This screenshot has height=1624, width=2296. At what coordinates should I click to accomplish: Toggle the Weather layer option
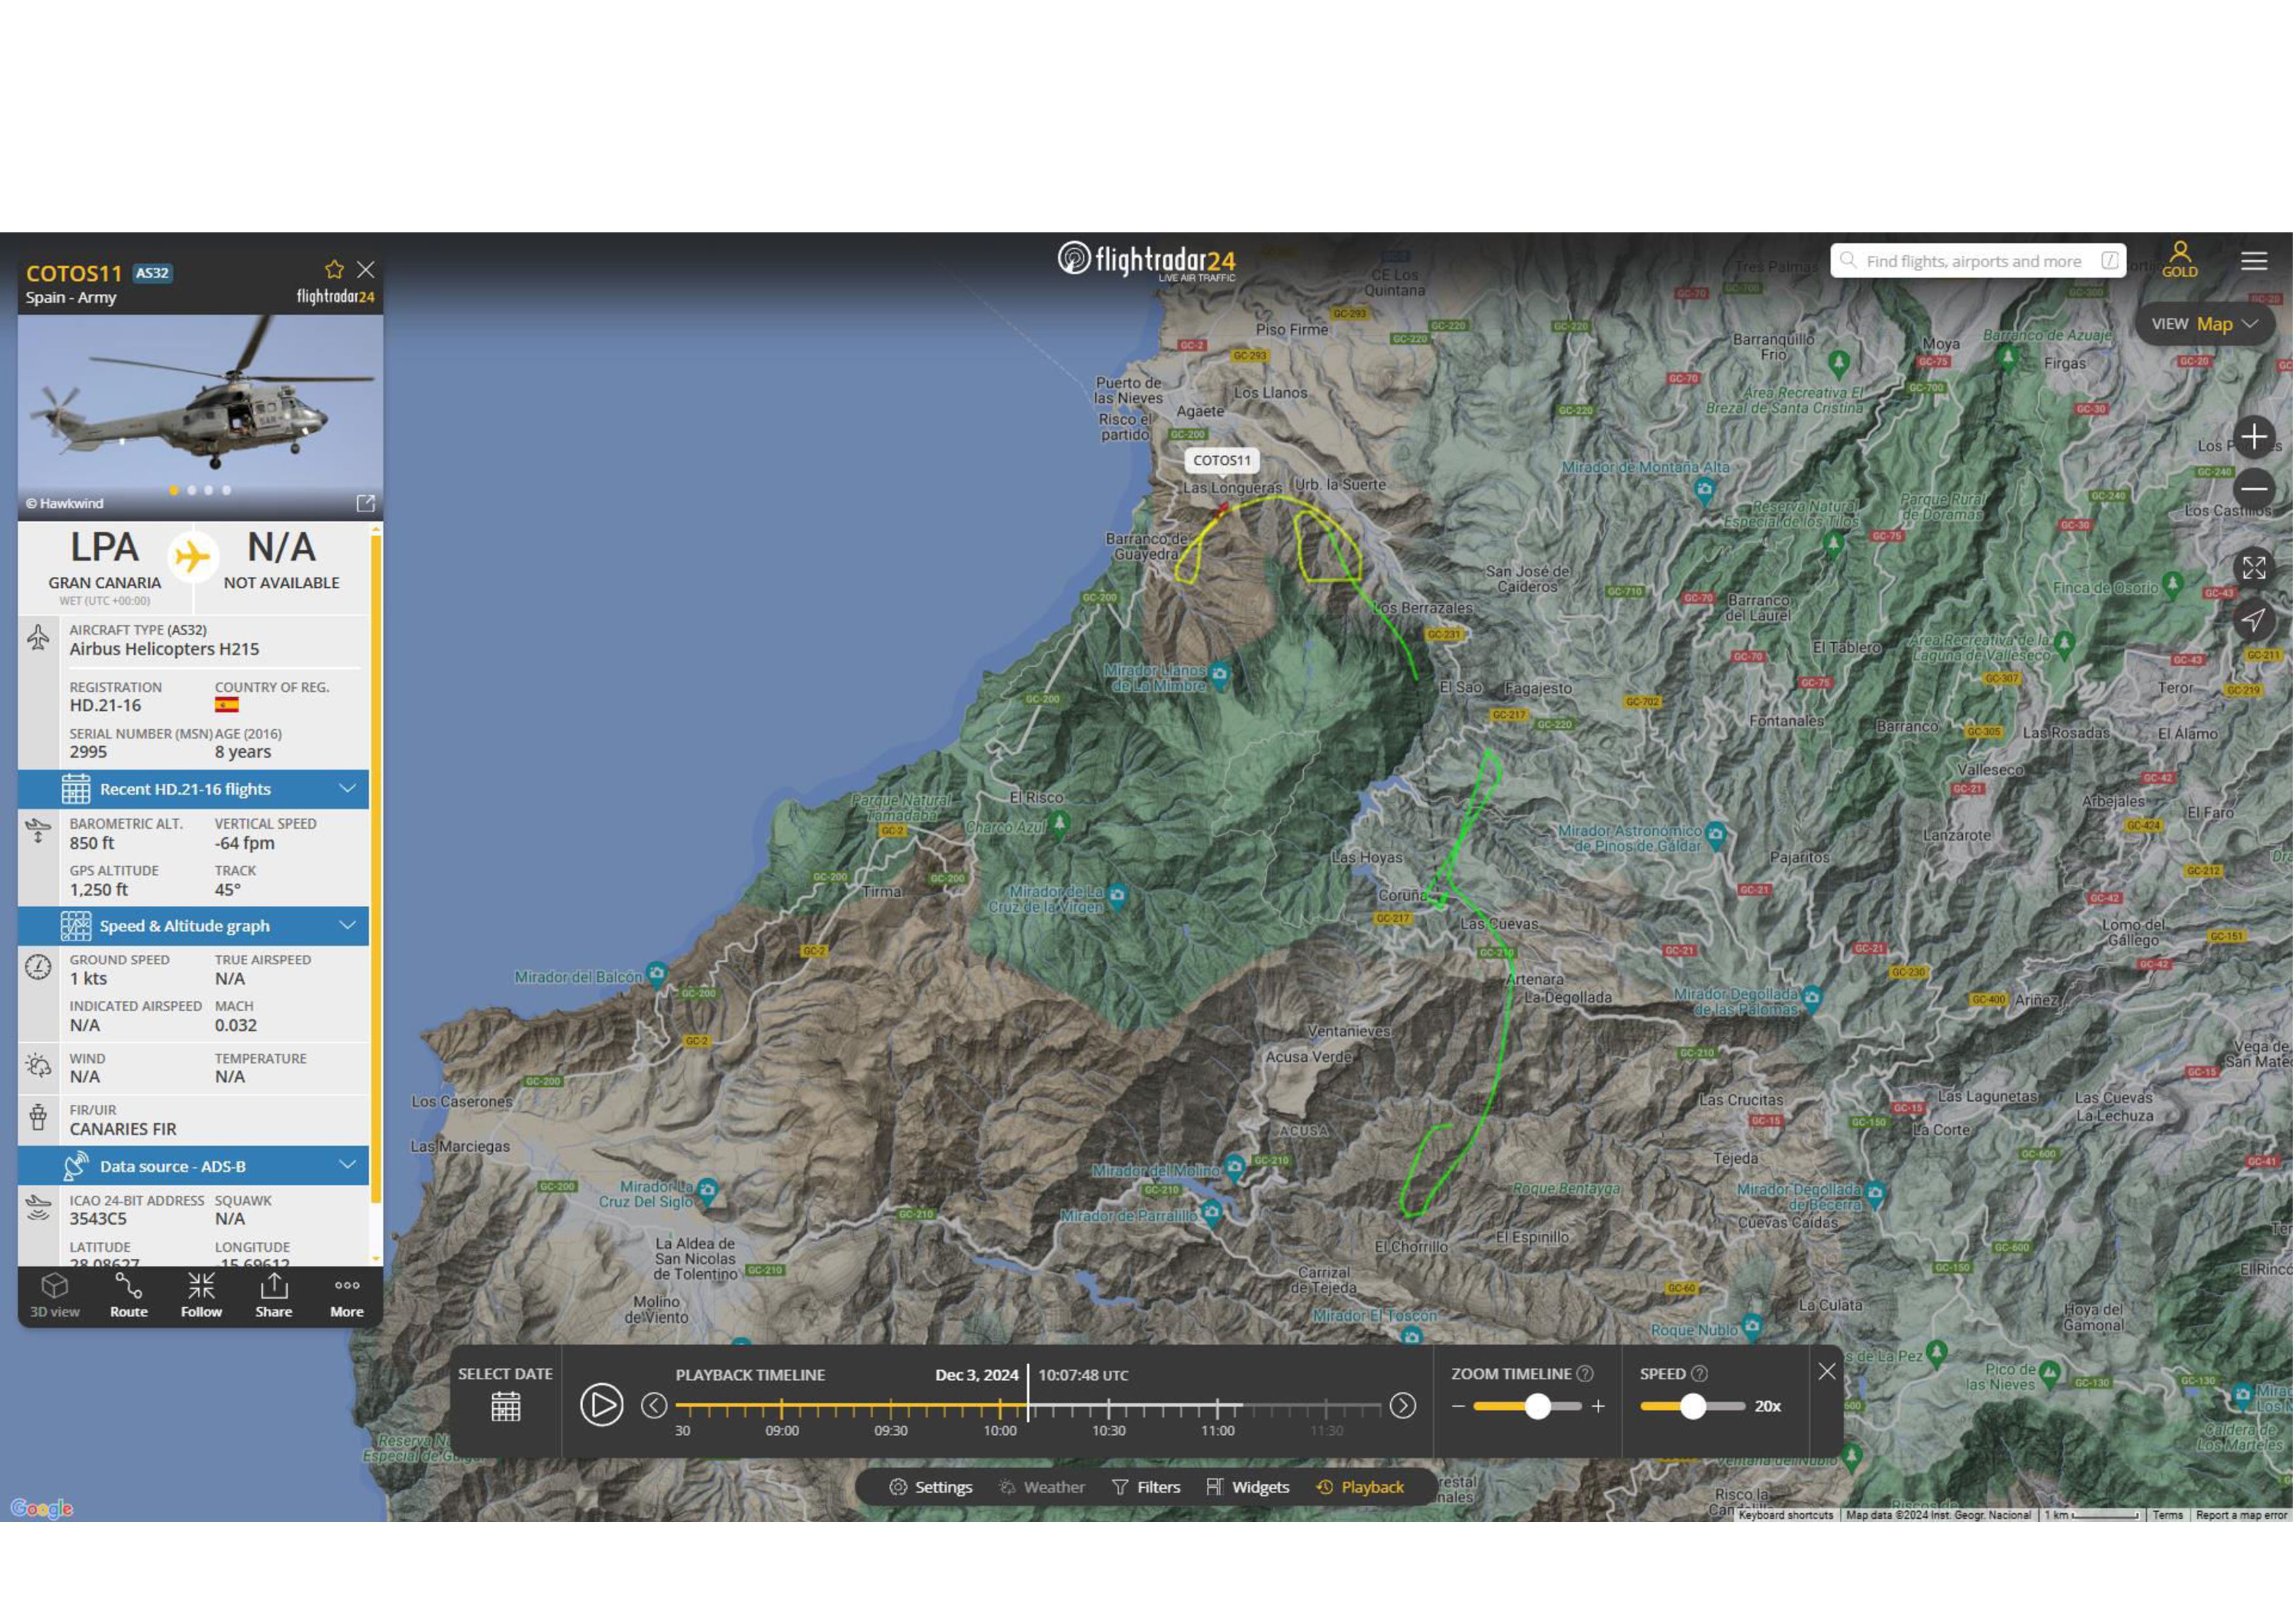coord(1041,1487)
